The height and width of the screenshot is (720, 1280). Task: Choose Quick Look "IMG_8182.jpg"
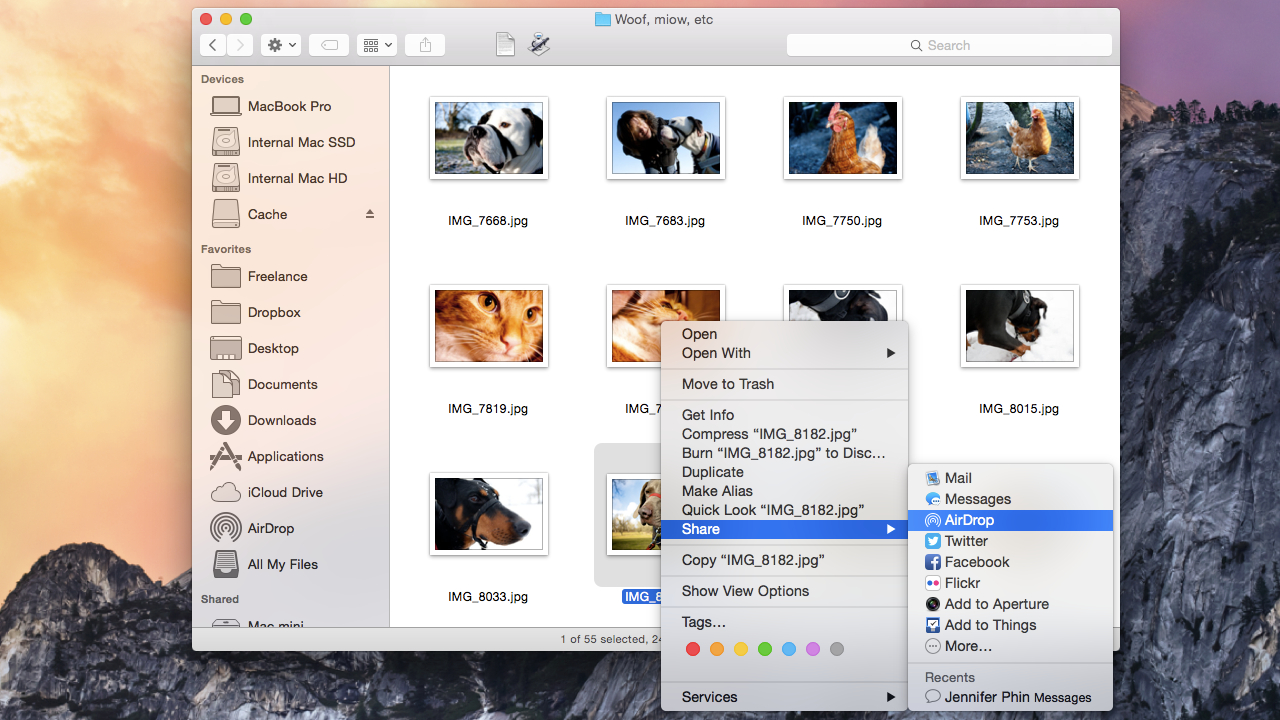[x=785, y=510]
